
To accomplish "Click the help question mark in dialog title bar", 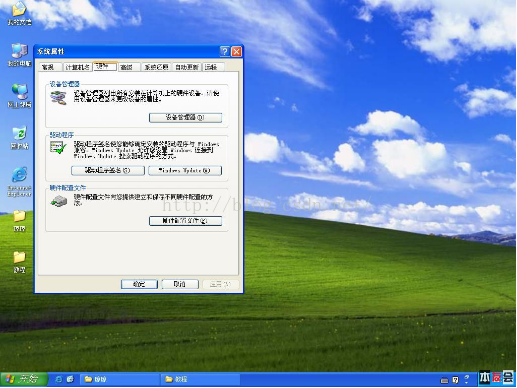I will [x=225, y=51].
